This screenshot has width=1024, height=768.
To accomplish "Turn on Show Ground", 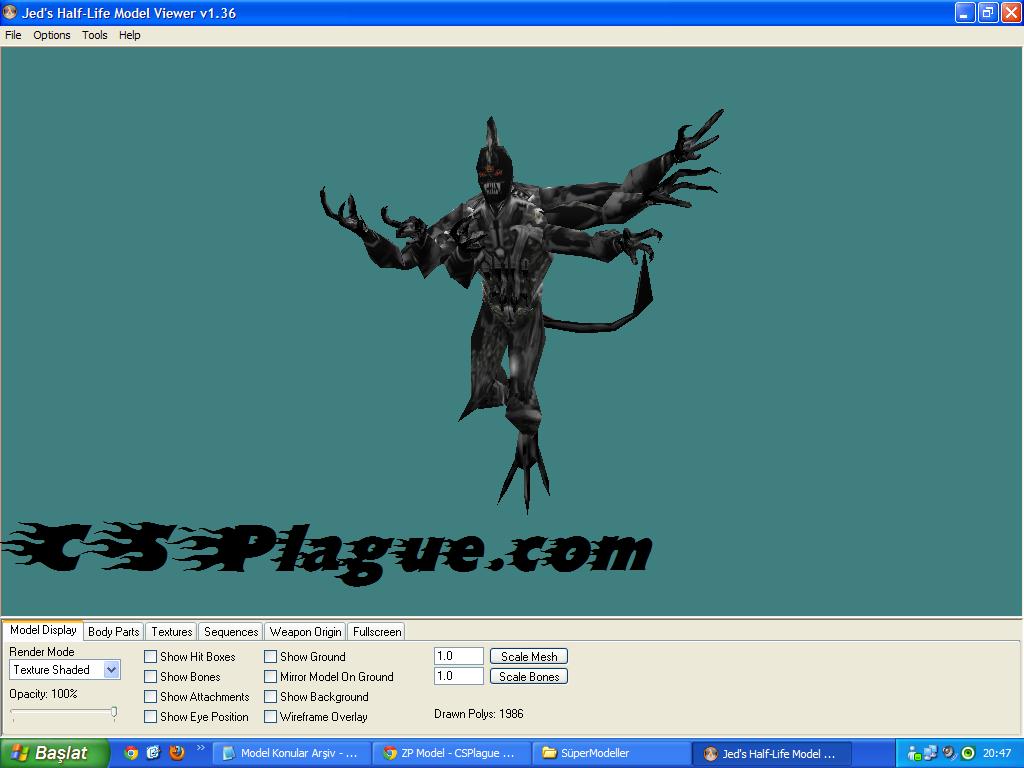I will pos(270,657).
